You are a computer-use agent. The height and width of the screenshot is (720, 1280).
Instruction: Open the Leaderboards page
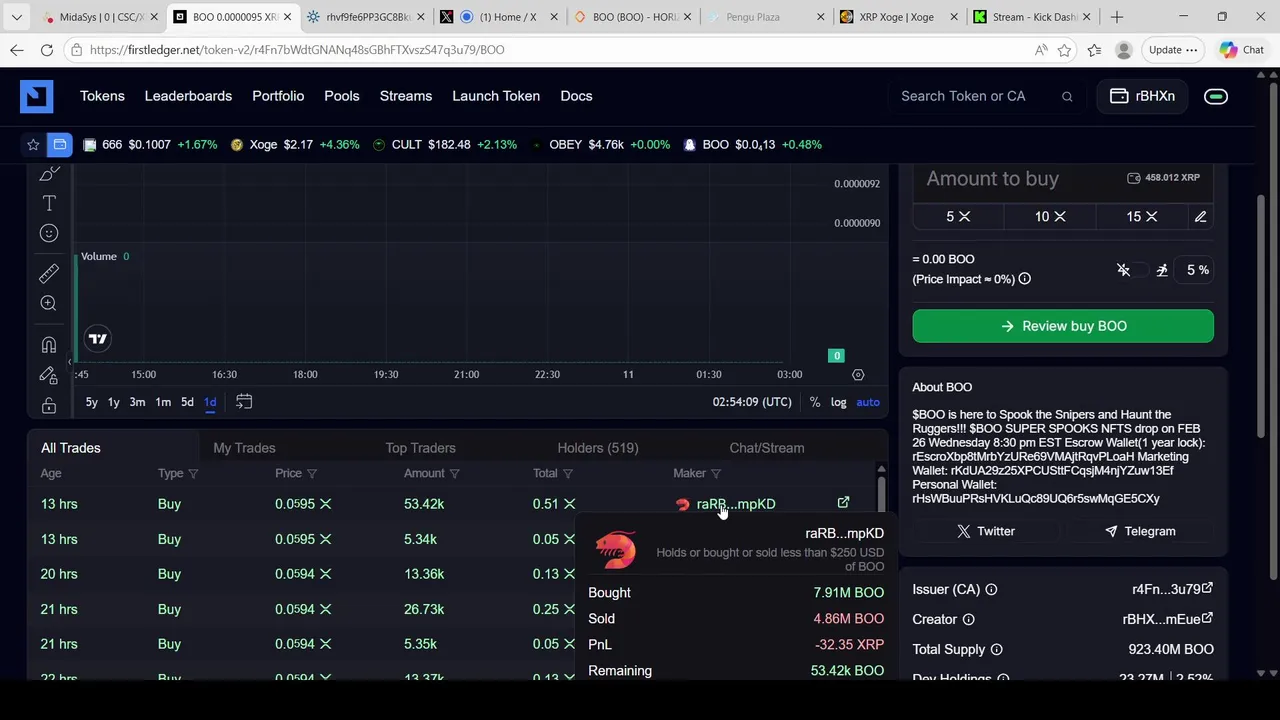(188, 96)
